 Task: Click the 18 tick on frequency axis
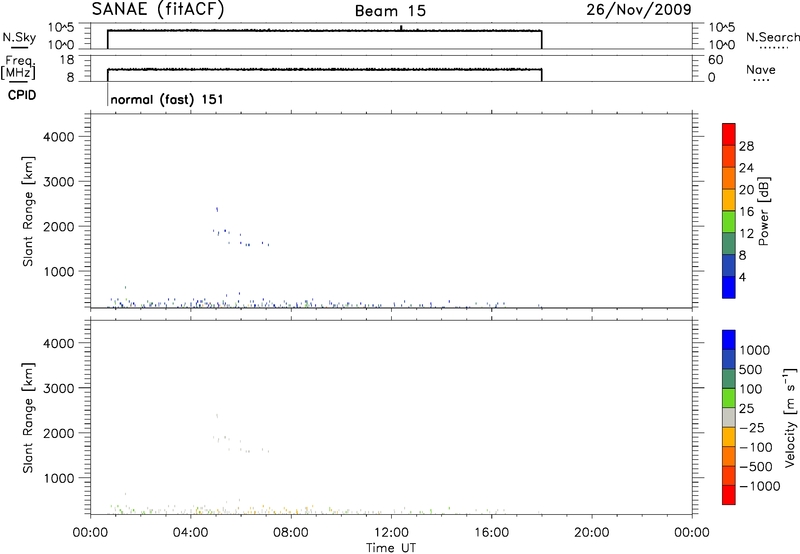66,60
